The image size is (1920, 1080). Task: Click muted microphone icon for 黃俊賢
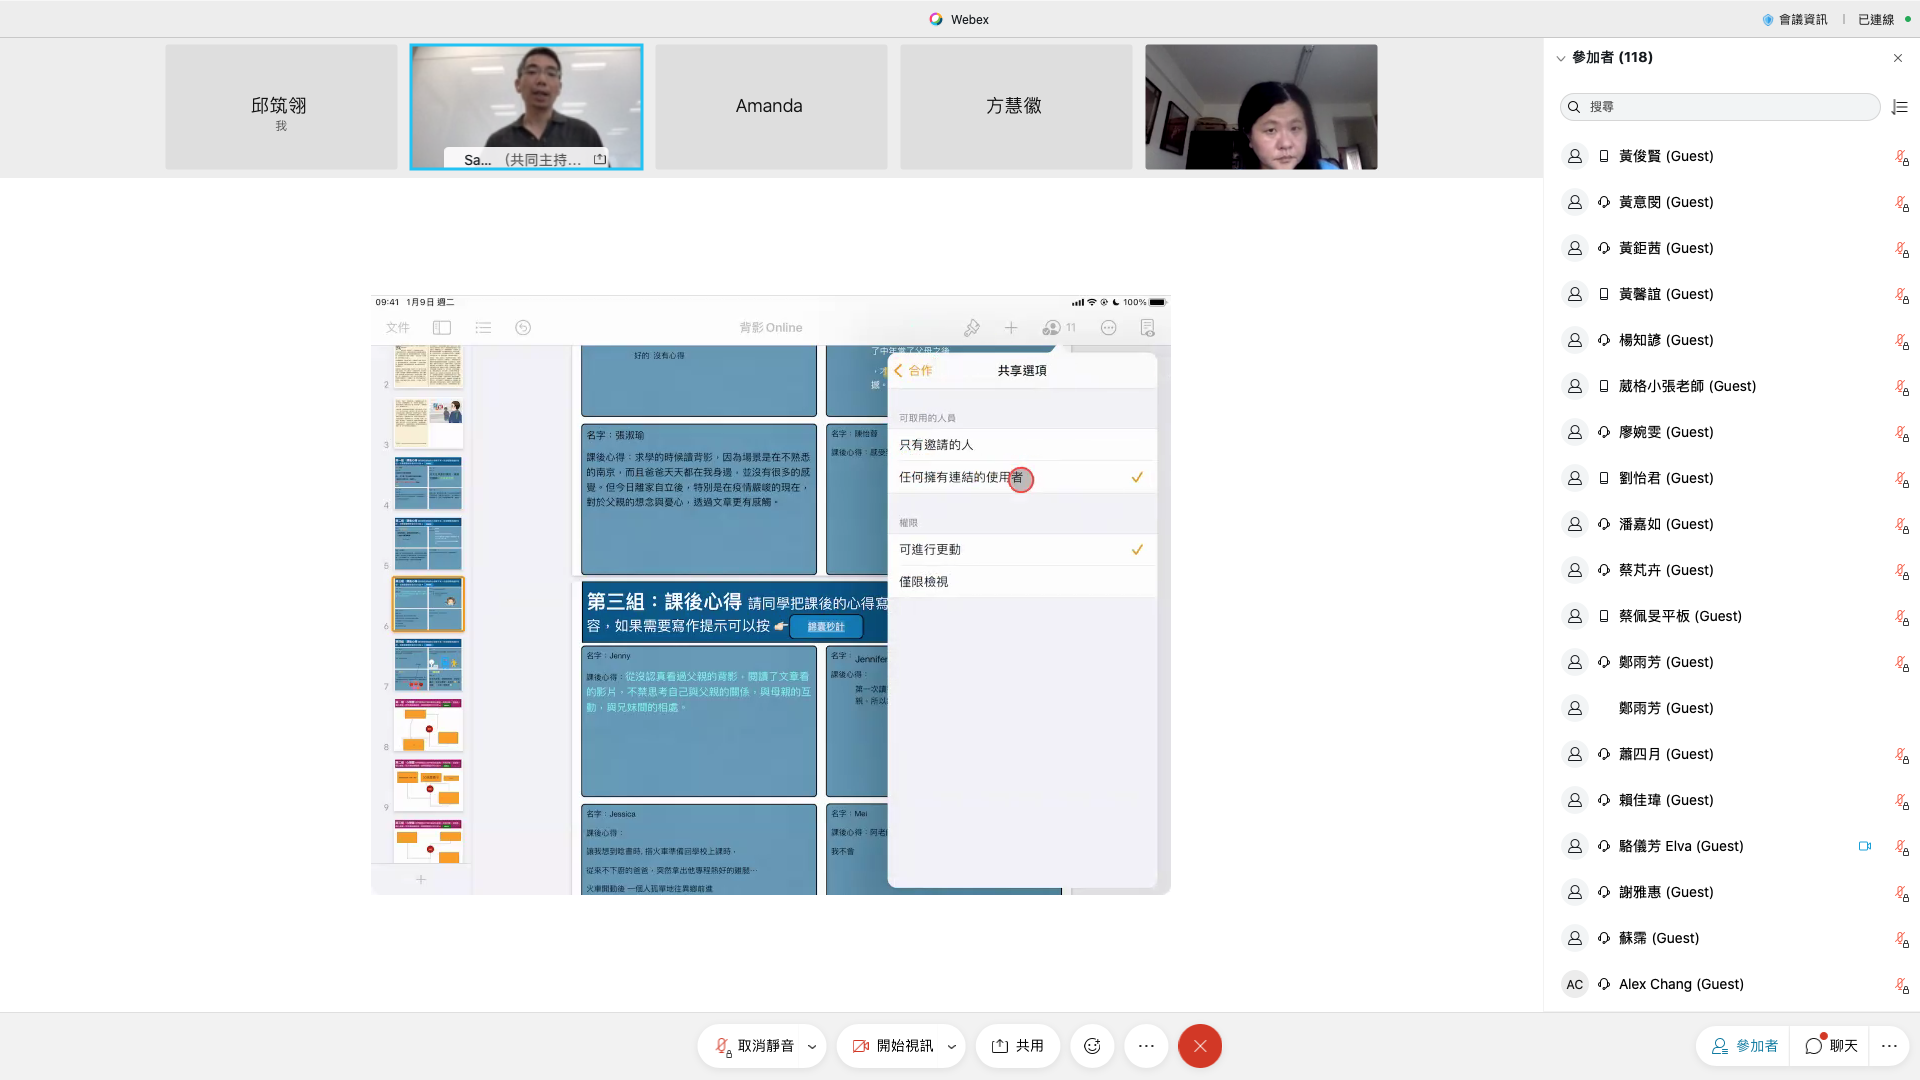pos(1901,157)
